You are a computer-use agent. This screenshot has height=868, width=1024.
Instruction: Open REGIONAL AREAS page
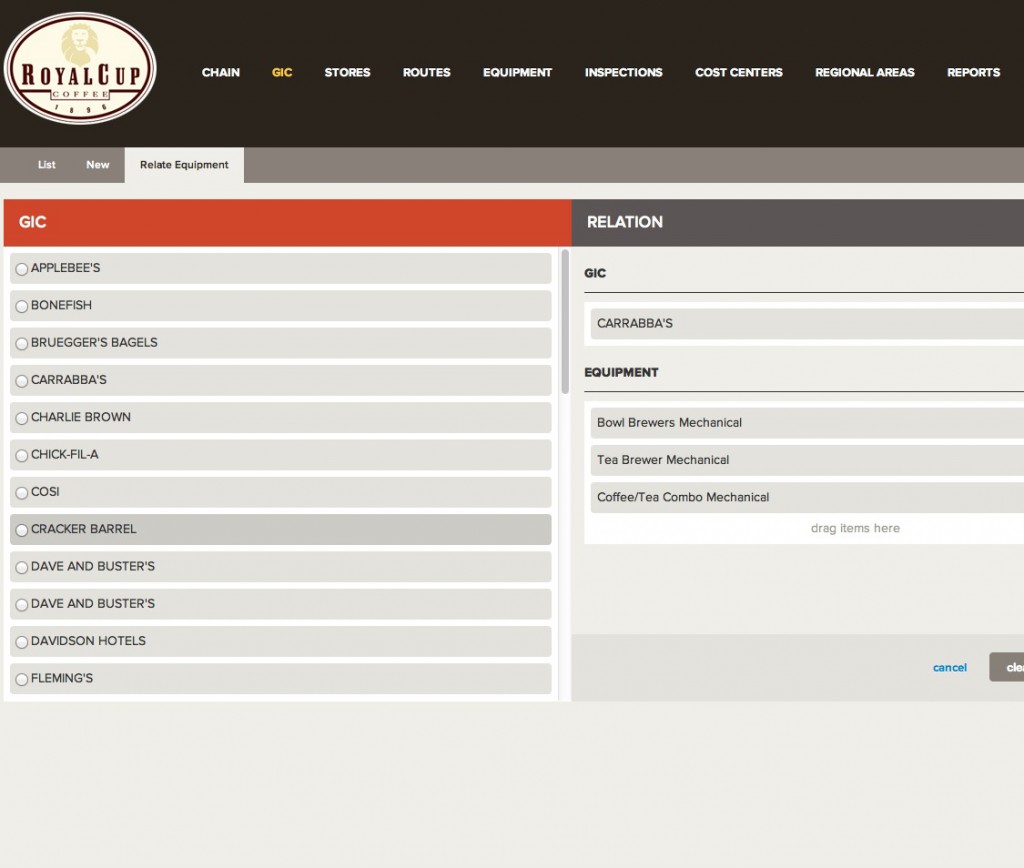pyautogui.click(x=865, y=72)
